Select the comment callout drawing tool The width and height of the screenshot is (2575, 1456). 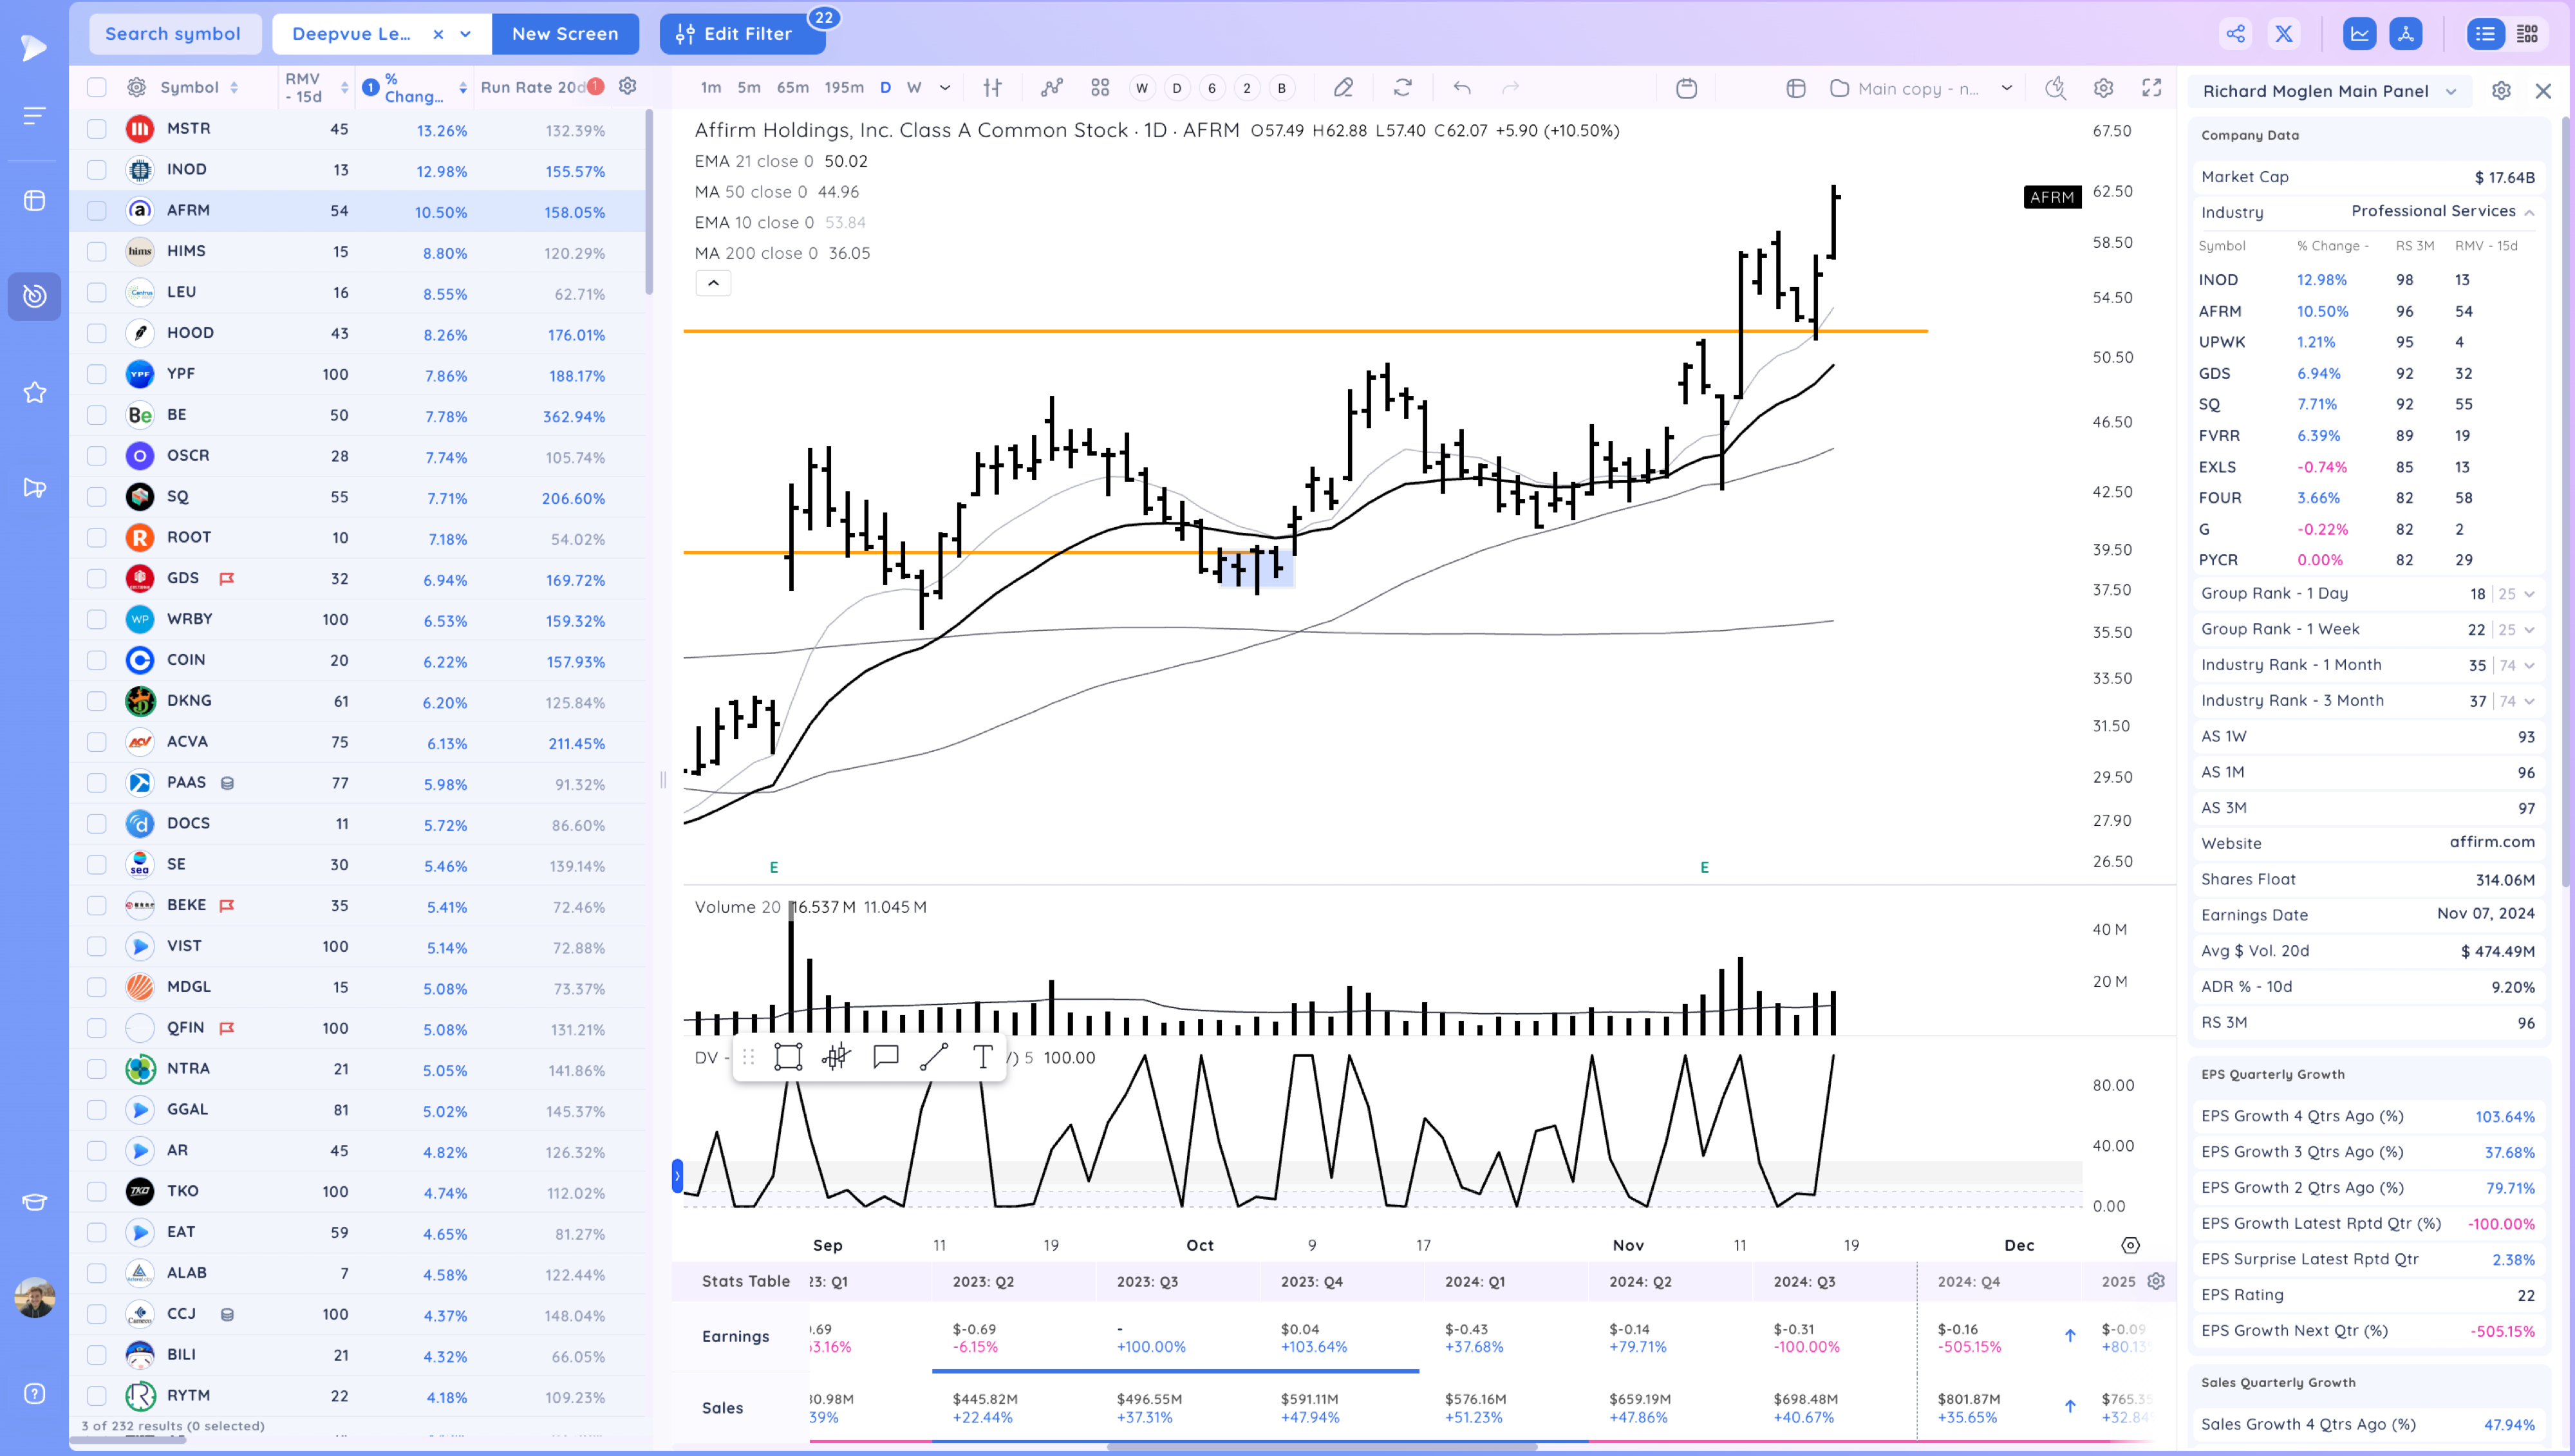pyautogui.click(x=886, y=1057)
